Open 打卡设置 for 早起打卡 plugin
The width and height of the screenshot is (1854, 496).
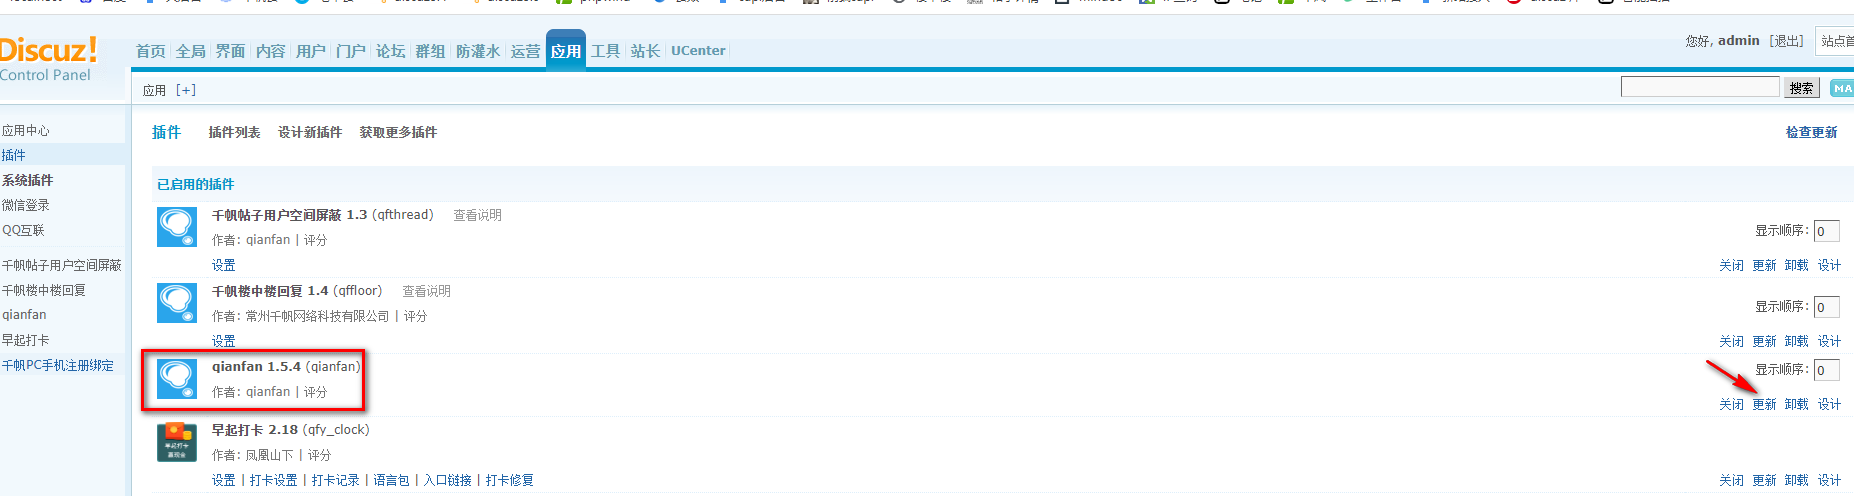pos(274,480)
